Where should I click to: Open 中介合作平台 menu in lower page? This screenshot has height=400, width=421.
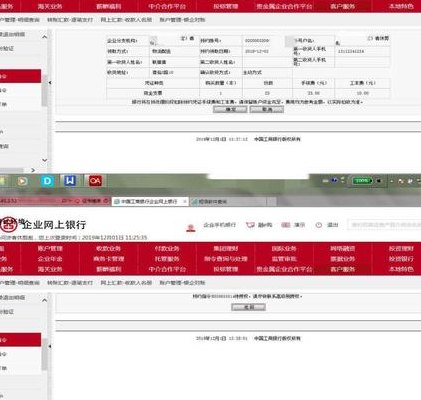coord(167,269)
